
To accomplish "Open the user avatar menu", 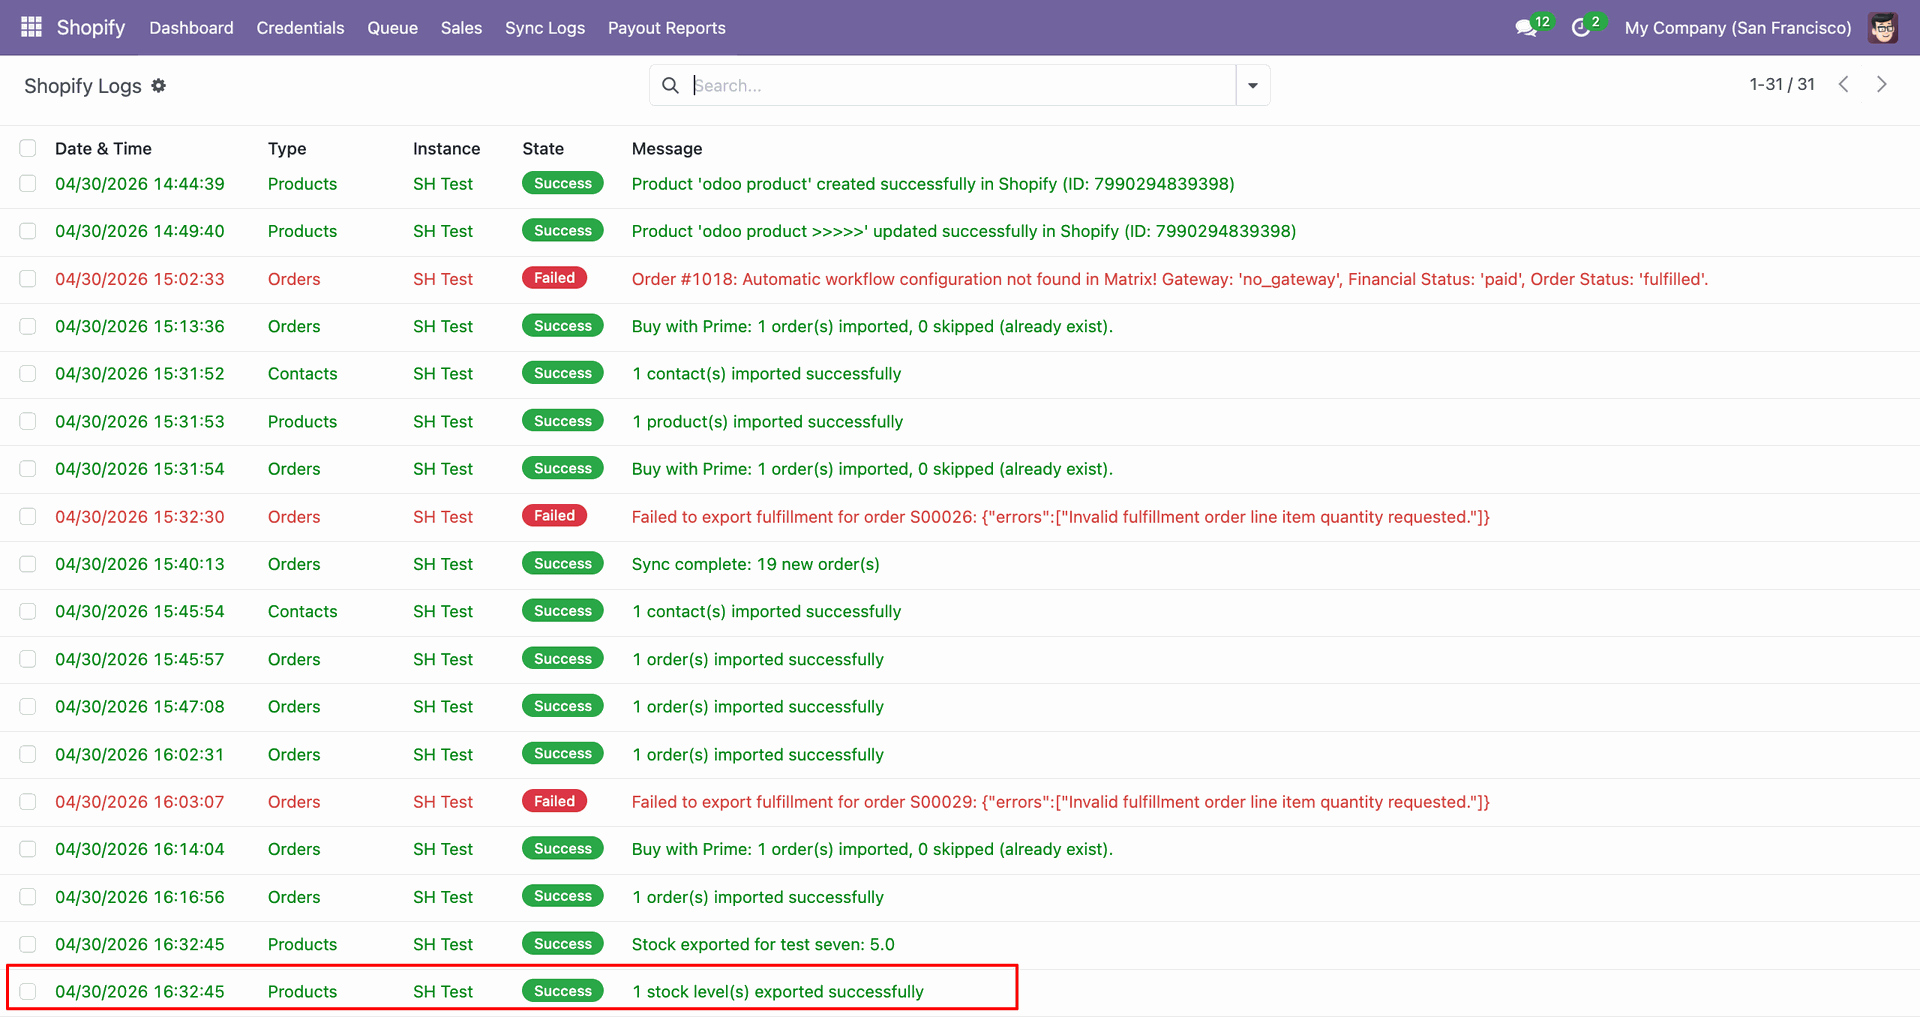I will point(1883,27).
